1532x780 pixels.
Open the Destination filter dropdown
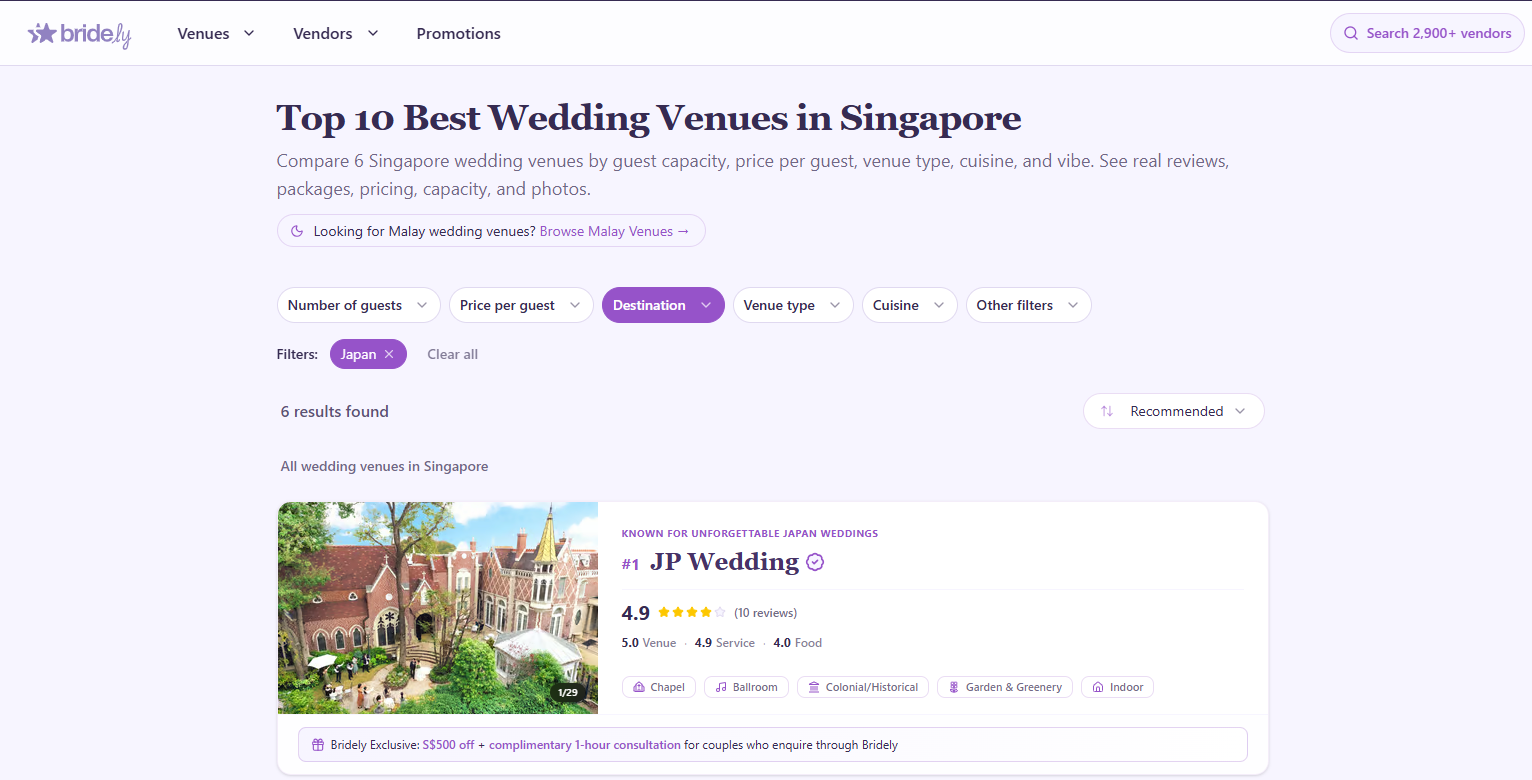click(x=663, y=305)
